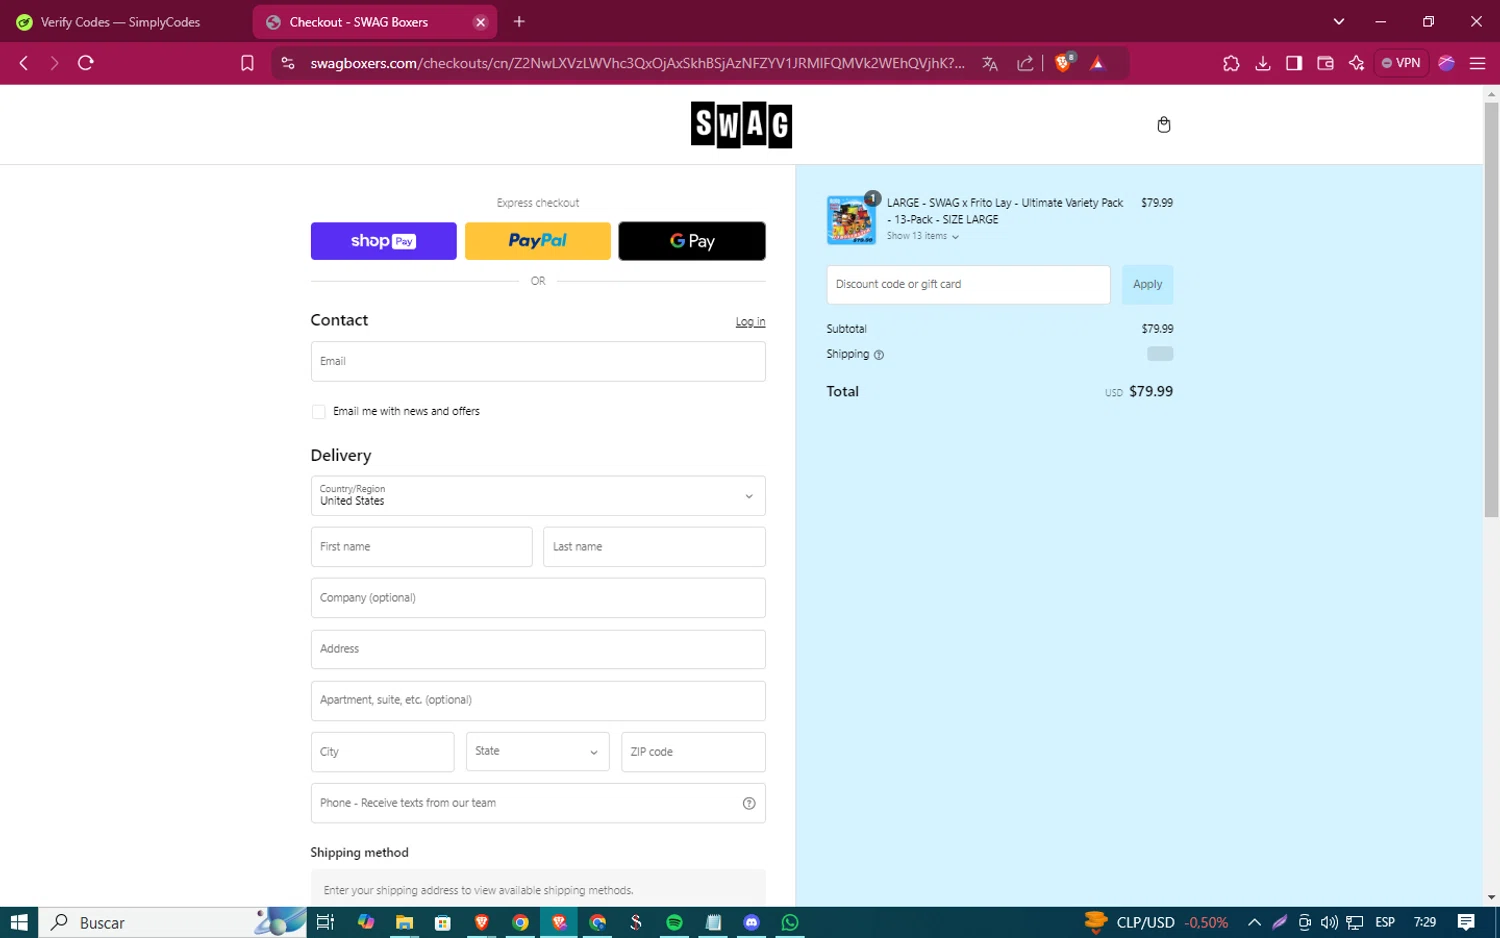Click the Apartment, suite, etc. field
Viewport: 1500px width, 938px height.
pos(538,701)
